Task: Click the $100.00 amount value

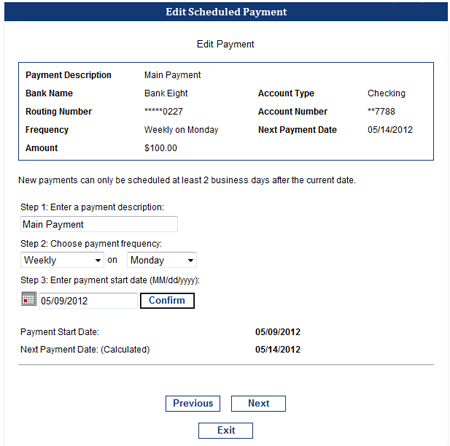Action: pyautogui.click(x=161, y=148)
